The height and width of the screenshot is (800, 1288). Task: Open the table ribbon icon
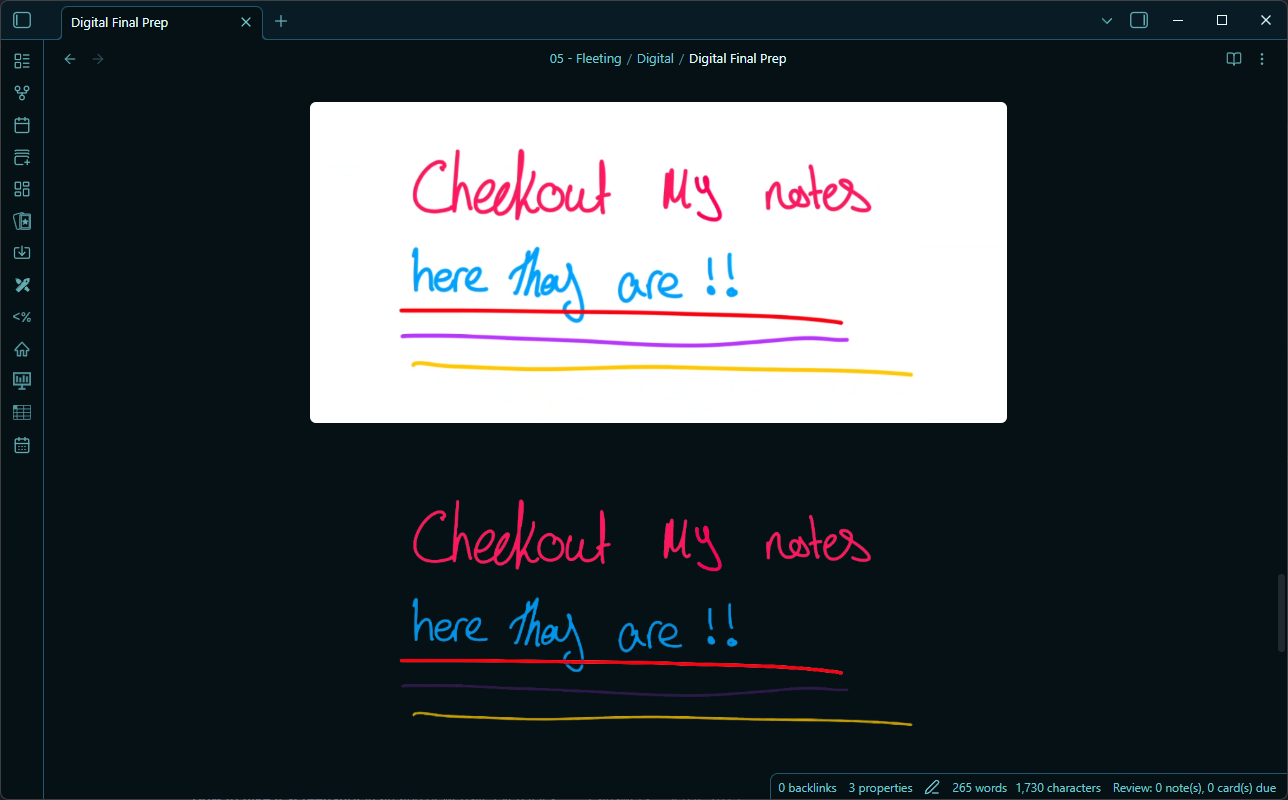point(22,412)
